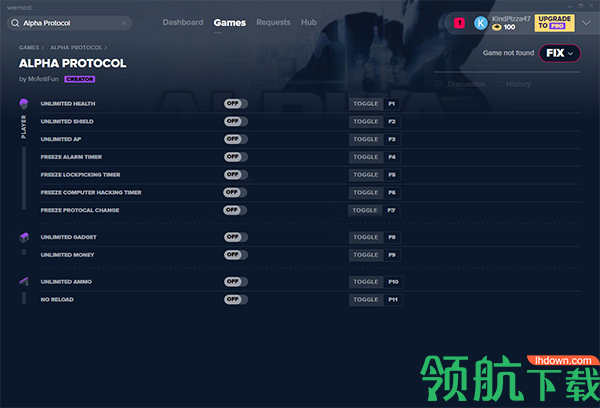
Task: Click the No Reload label
Action: (57, 300)
